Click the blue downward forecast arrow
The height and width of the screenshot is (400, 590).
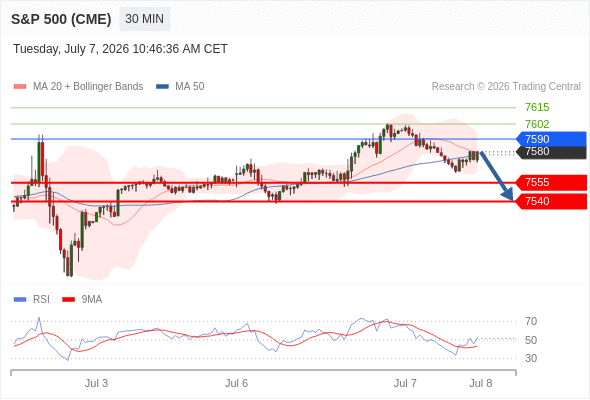coord(497,176)
